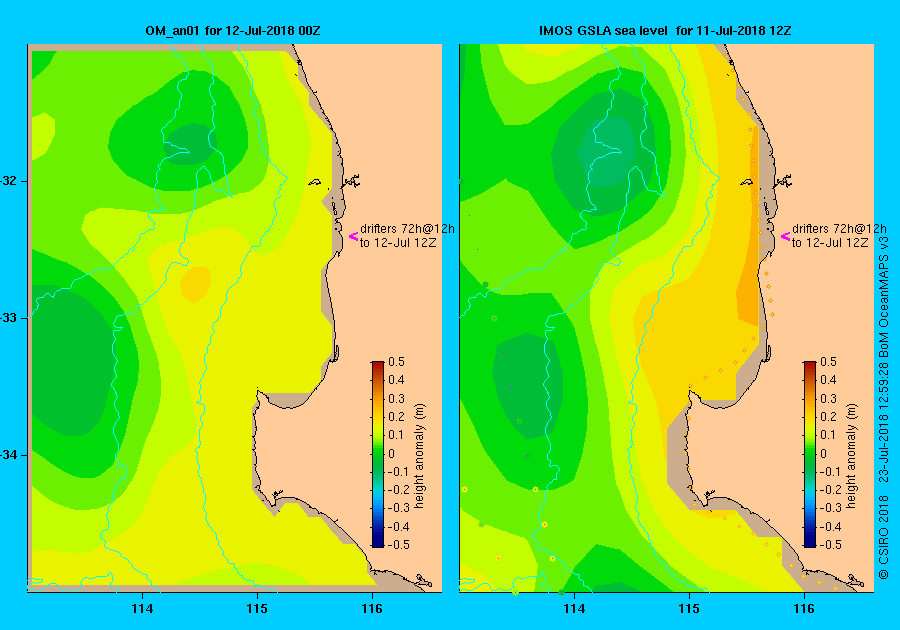Click the 0.1 tick on IMOS GSLA colorbar
The height and width of the screenshot is (630, 900).
pyautogui.click(x=828, y=434)
